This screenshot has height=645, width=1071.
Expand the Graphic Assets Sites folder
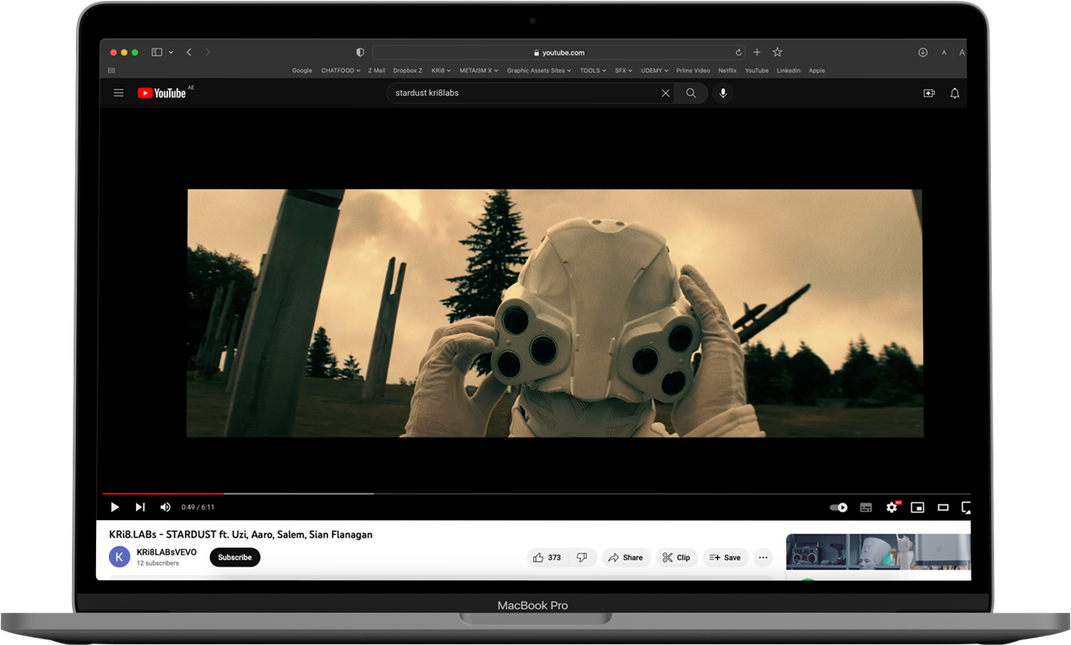[x=540, y=71]
